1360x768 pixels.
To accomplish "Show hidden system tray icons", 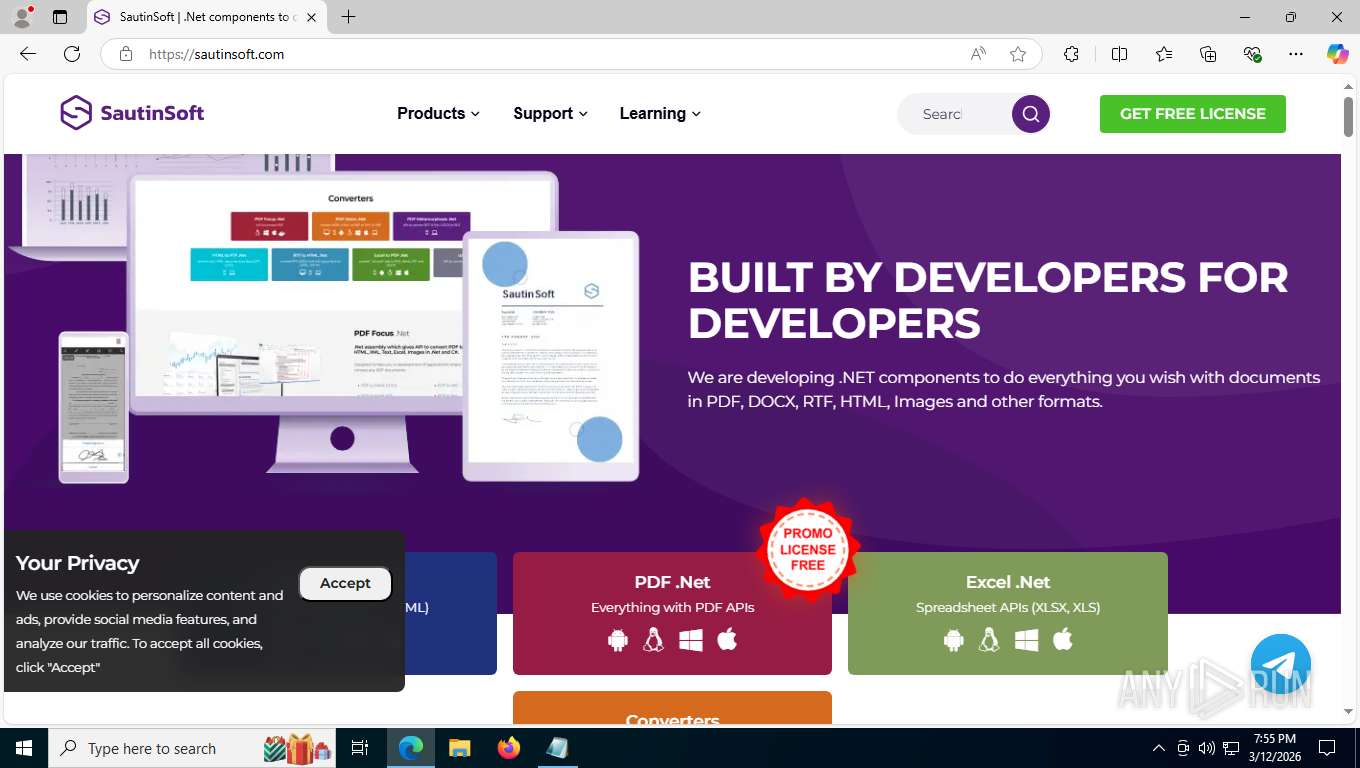I will point(1159,748).
